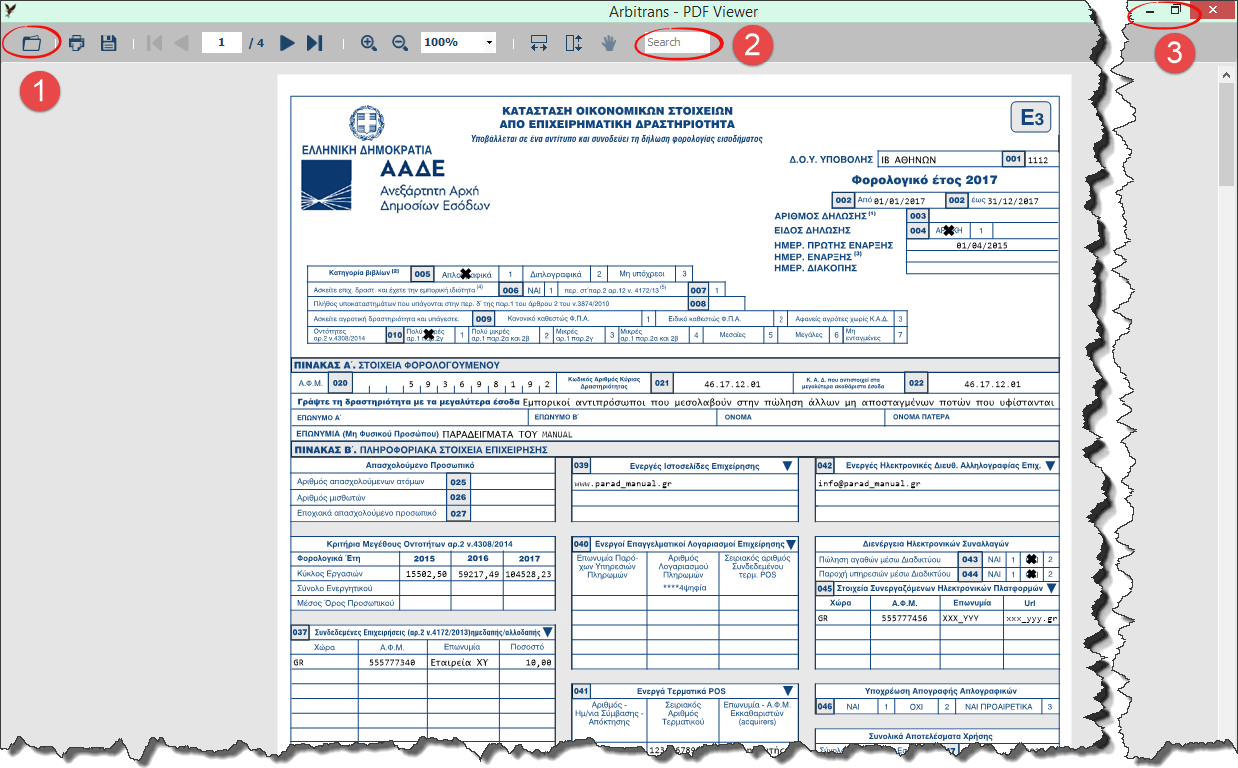Viewport: 1238px width, 768px height.
Task: Click the Φορολογικό έτος 2017 heading
Action: [x=924, y=181]
